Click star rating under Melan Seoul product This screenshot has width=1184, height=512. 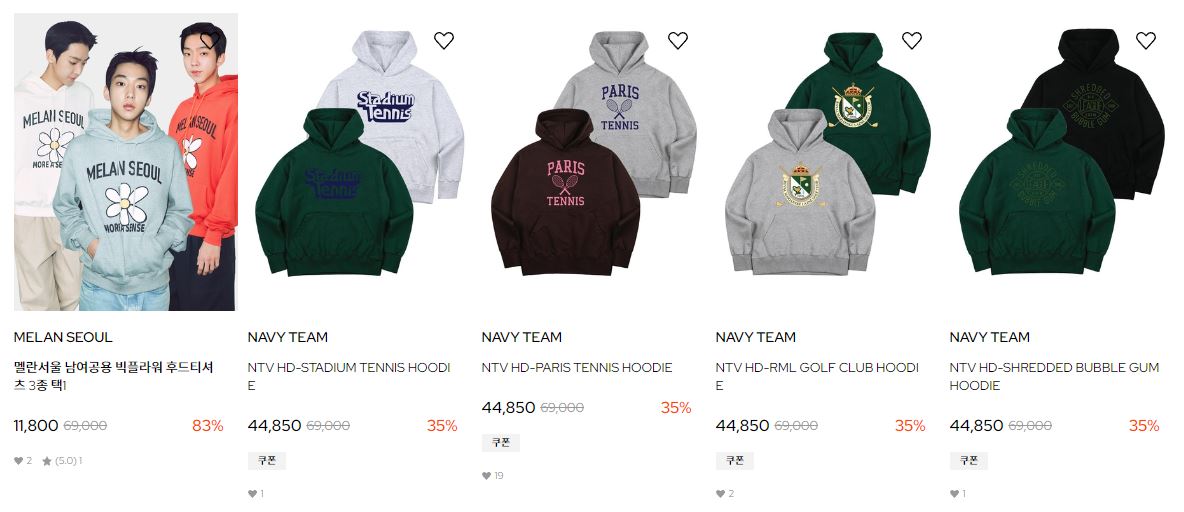[62, 461]
